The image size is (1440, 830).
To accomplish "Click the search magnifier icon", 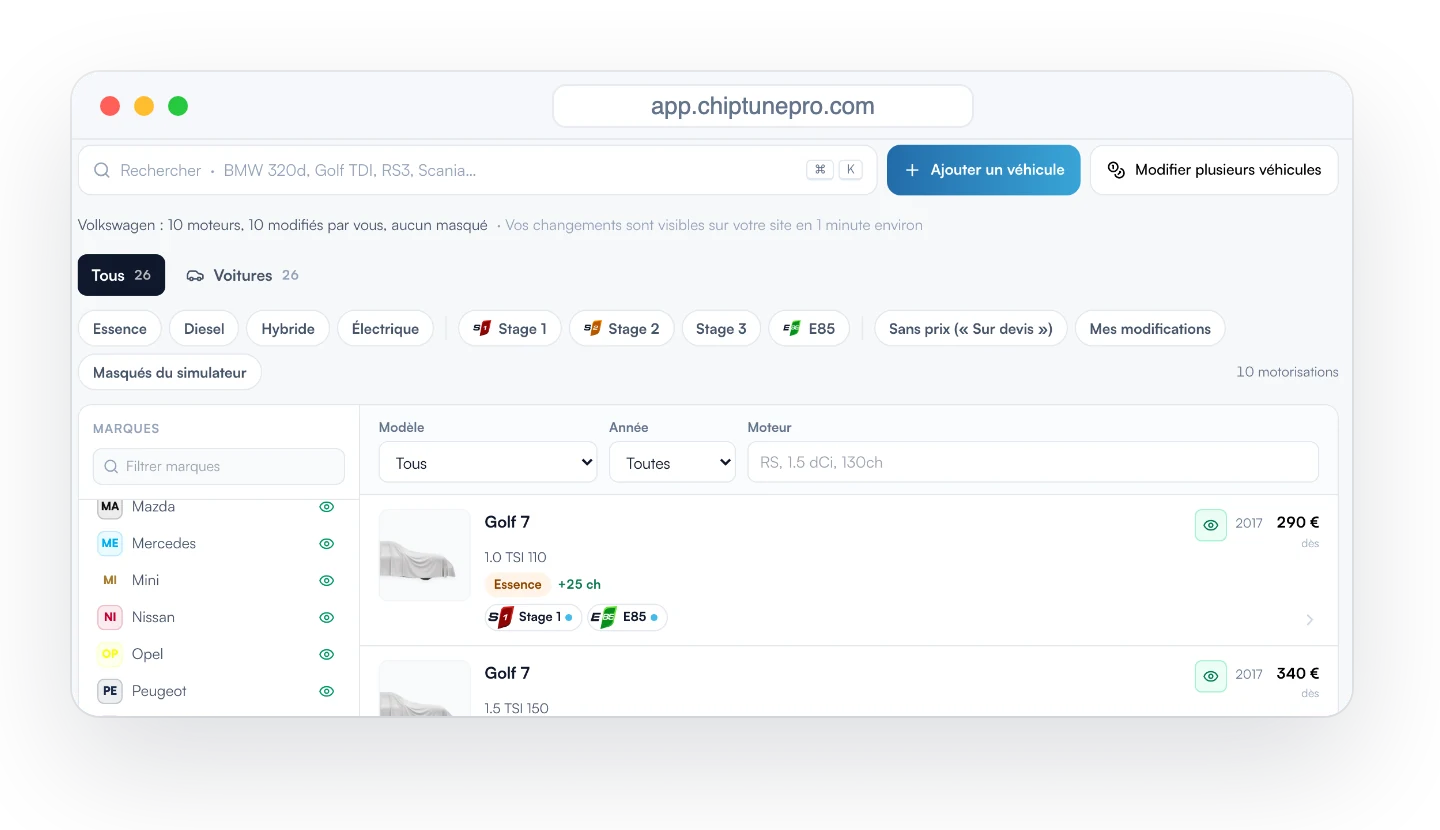I will point(102,170).
